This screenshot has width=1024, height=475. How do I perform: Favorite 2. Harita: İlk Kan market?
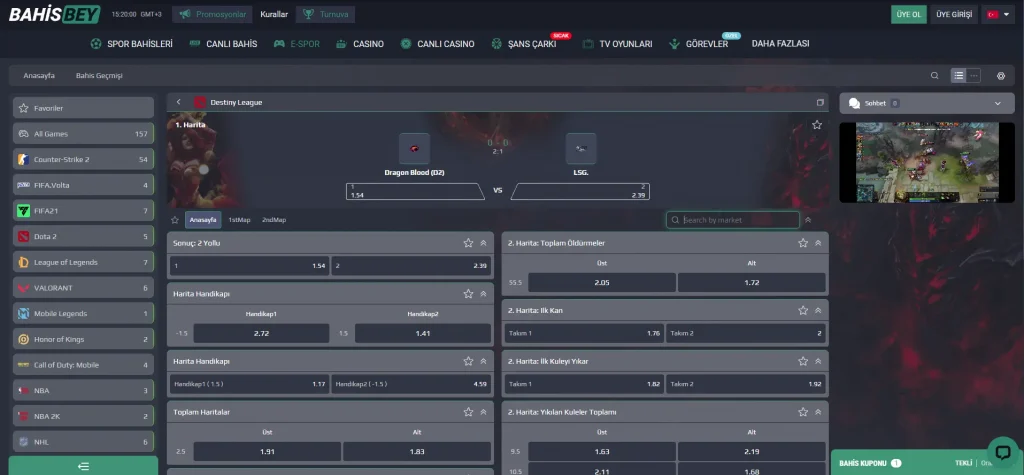click(803, 310)
